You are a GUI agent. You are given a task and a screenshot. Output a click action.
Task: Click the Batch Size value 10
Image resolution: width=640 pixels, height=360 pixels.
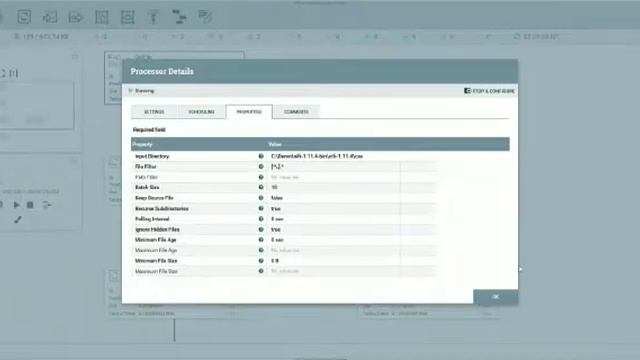274,187
